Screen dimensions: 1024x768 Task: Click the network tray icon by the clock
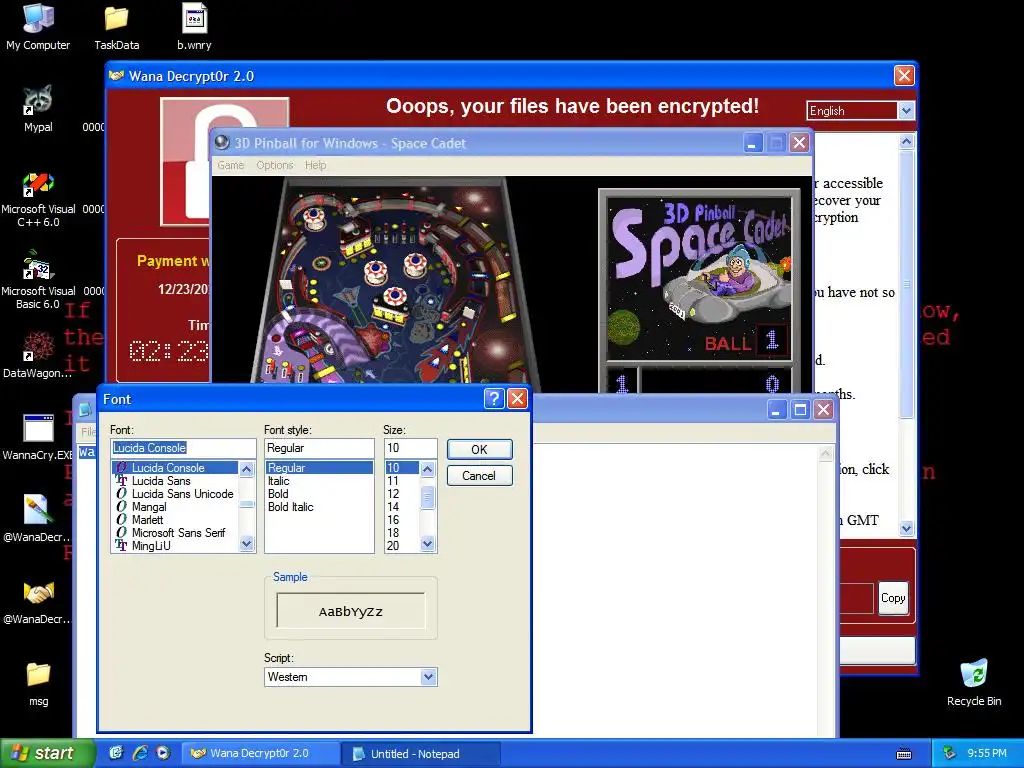[950, 754]
